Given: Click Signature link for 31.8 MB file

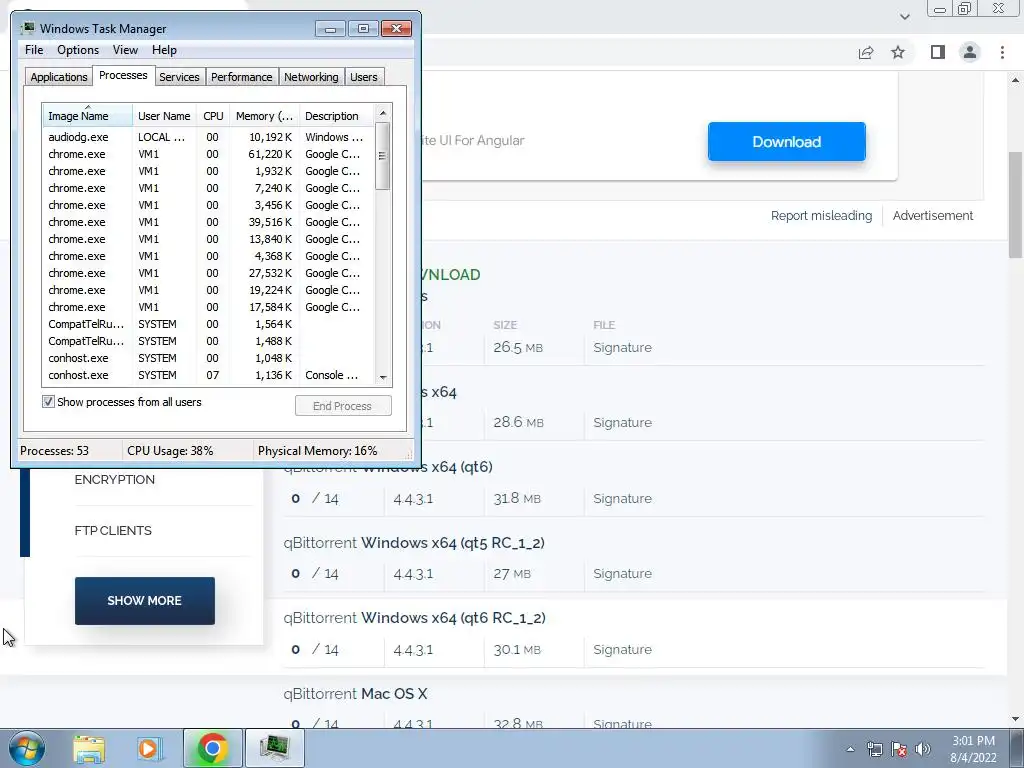Looking at the screenshot, I should point(622,498).
